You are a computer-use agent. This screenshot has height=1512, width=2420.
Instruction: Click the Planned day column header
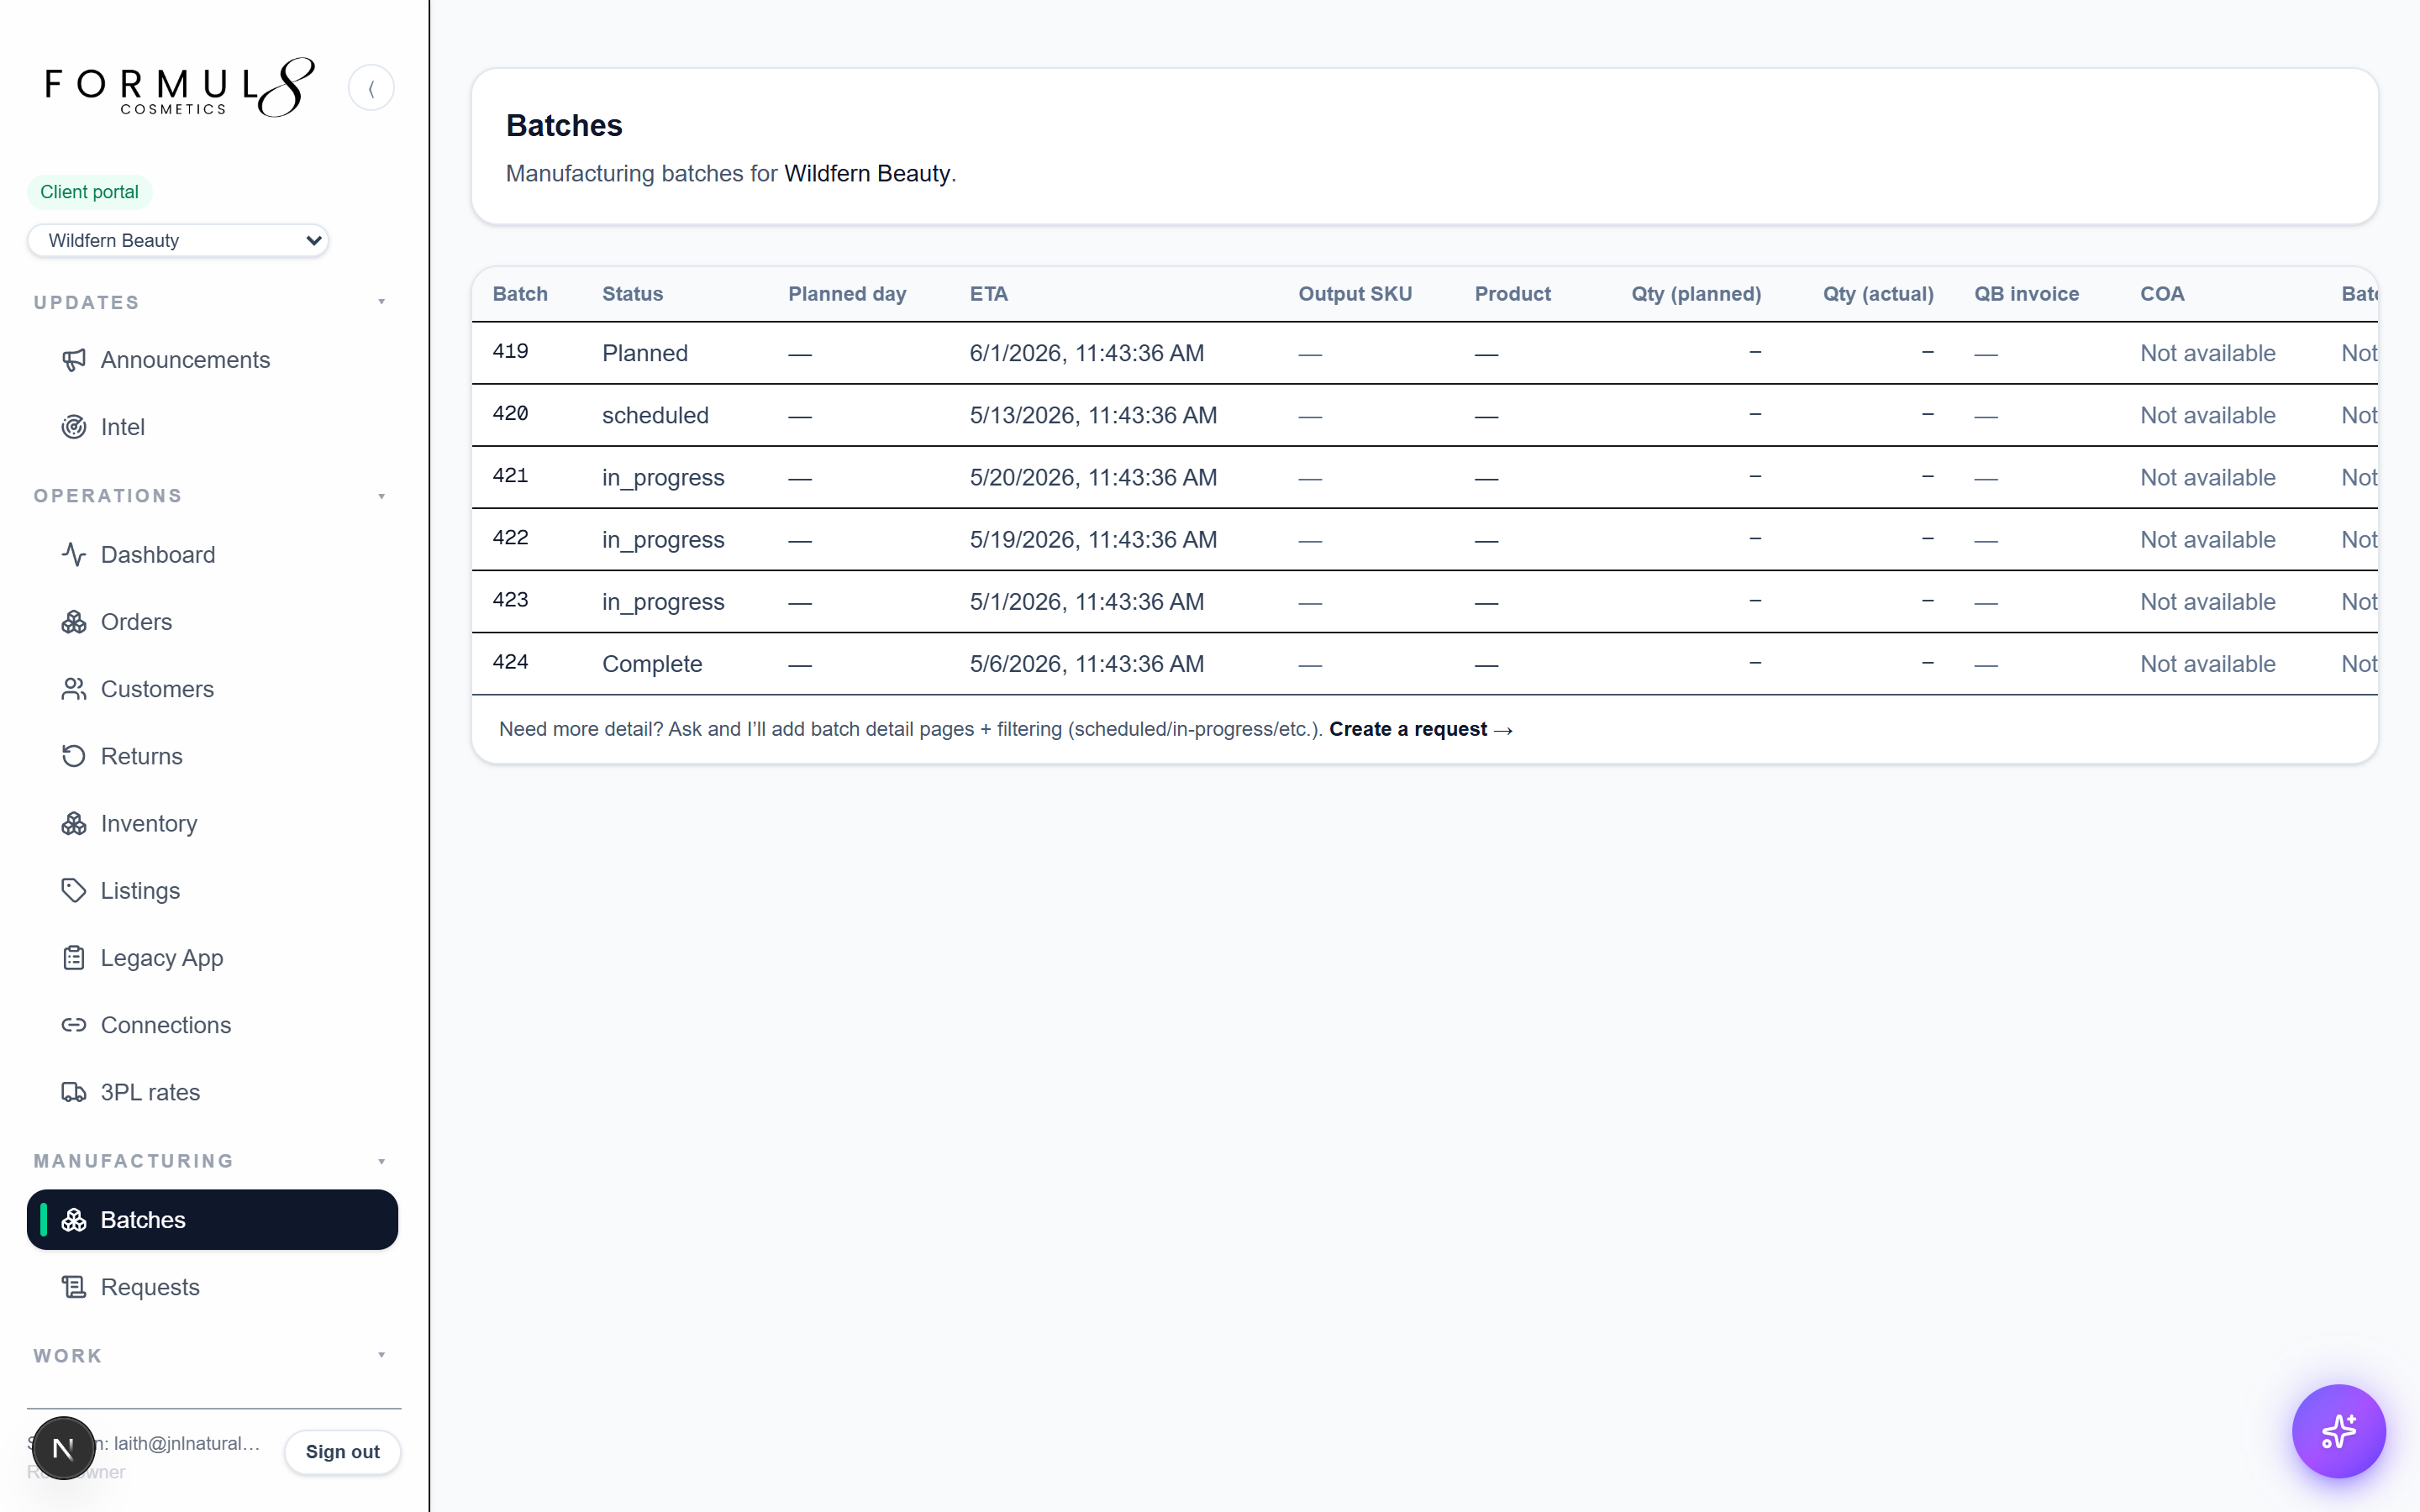[x=847, y=294]
